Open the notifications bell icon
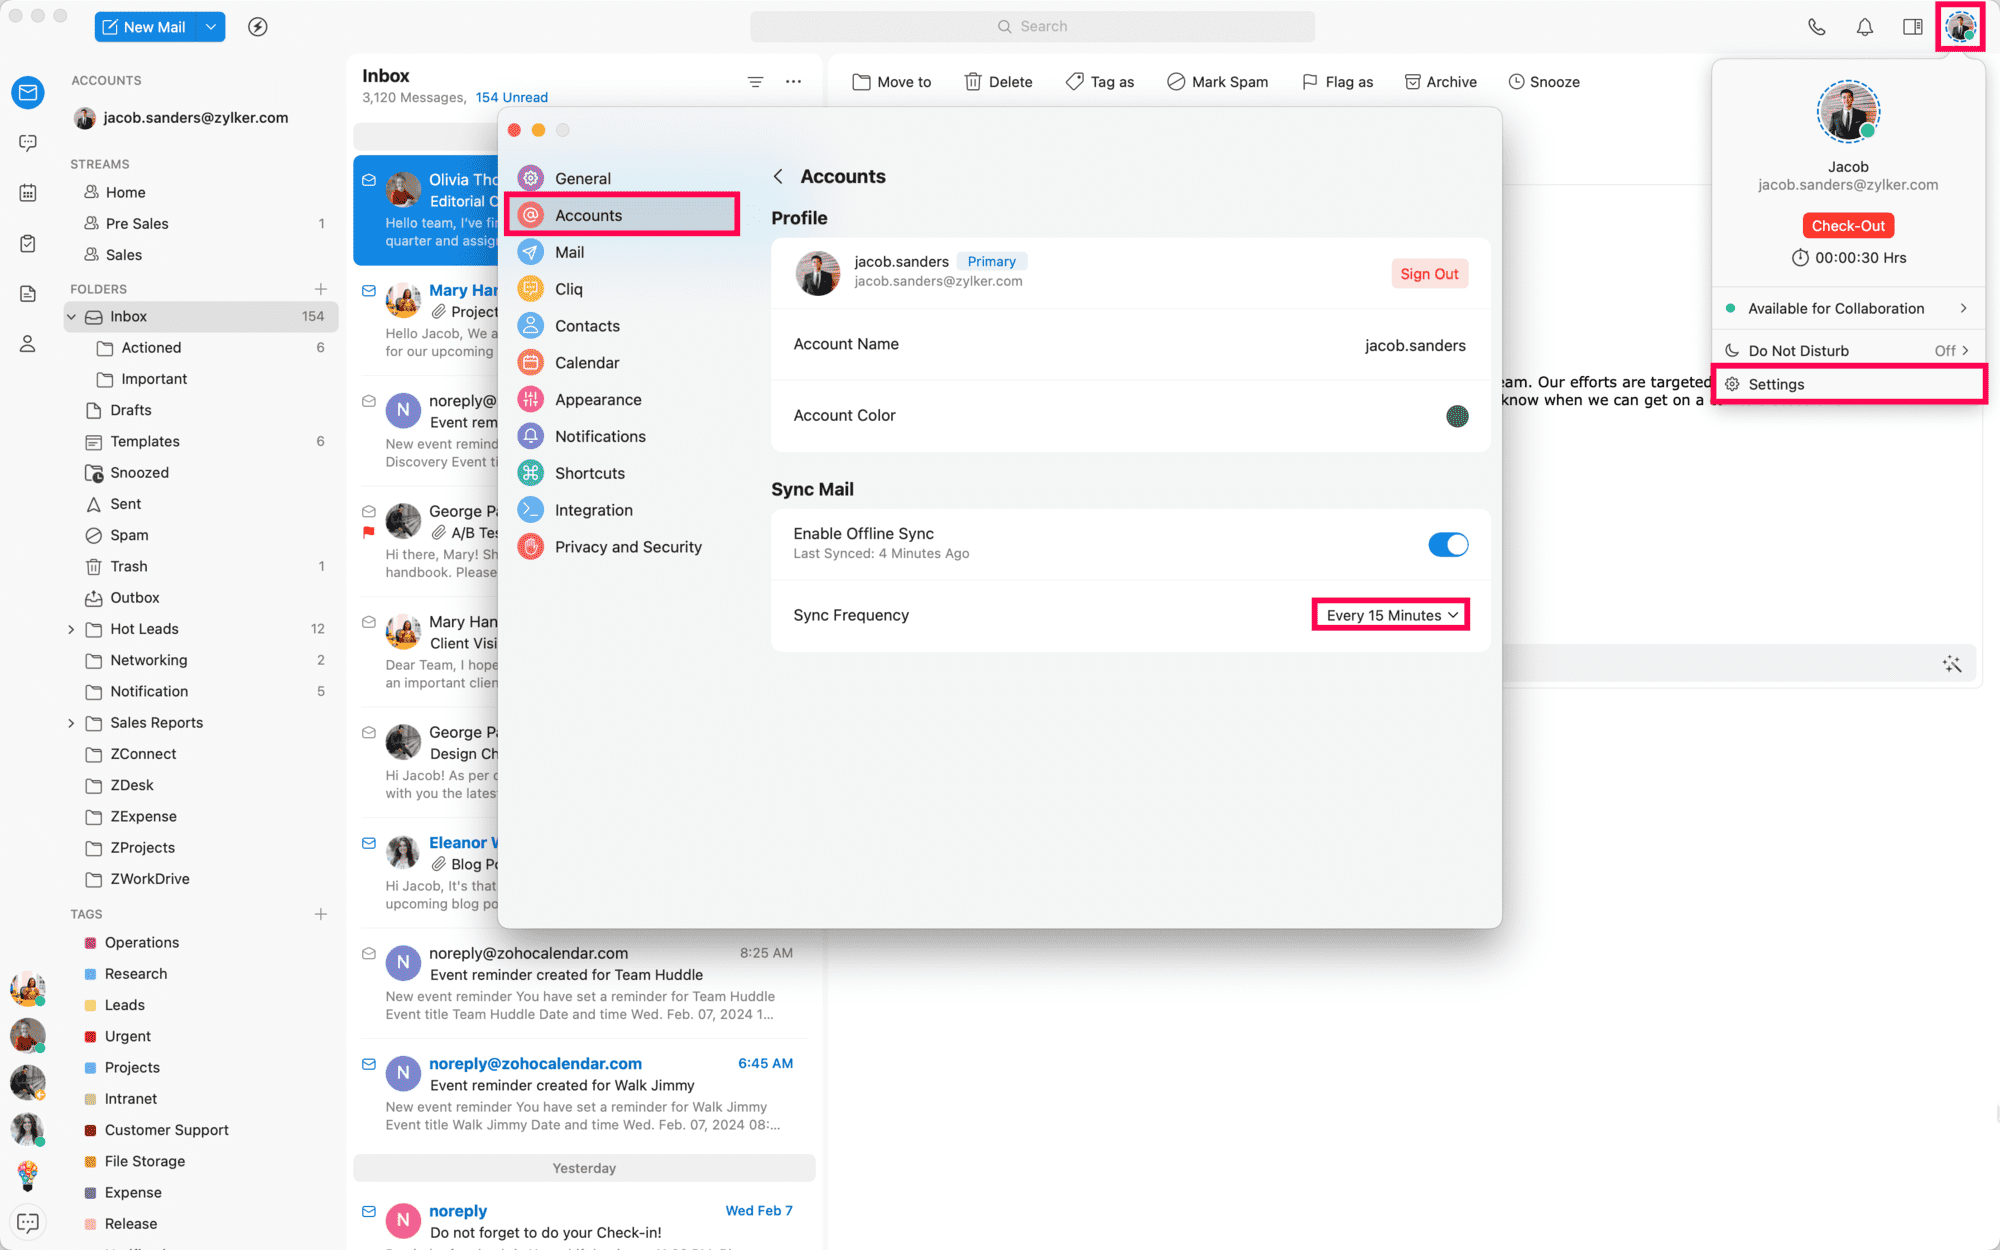The height and width of the screenshot is (1250, 2000). (1864, 27)
